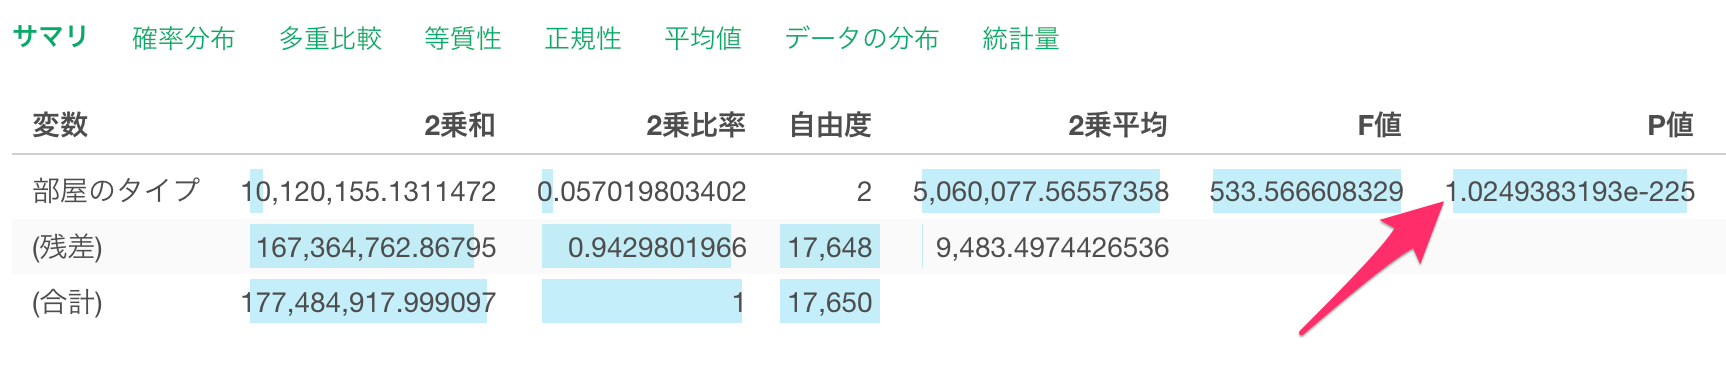
Task: Click the 2乗比率 column header
Action: tap(696, 125)
